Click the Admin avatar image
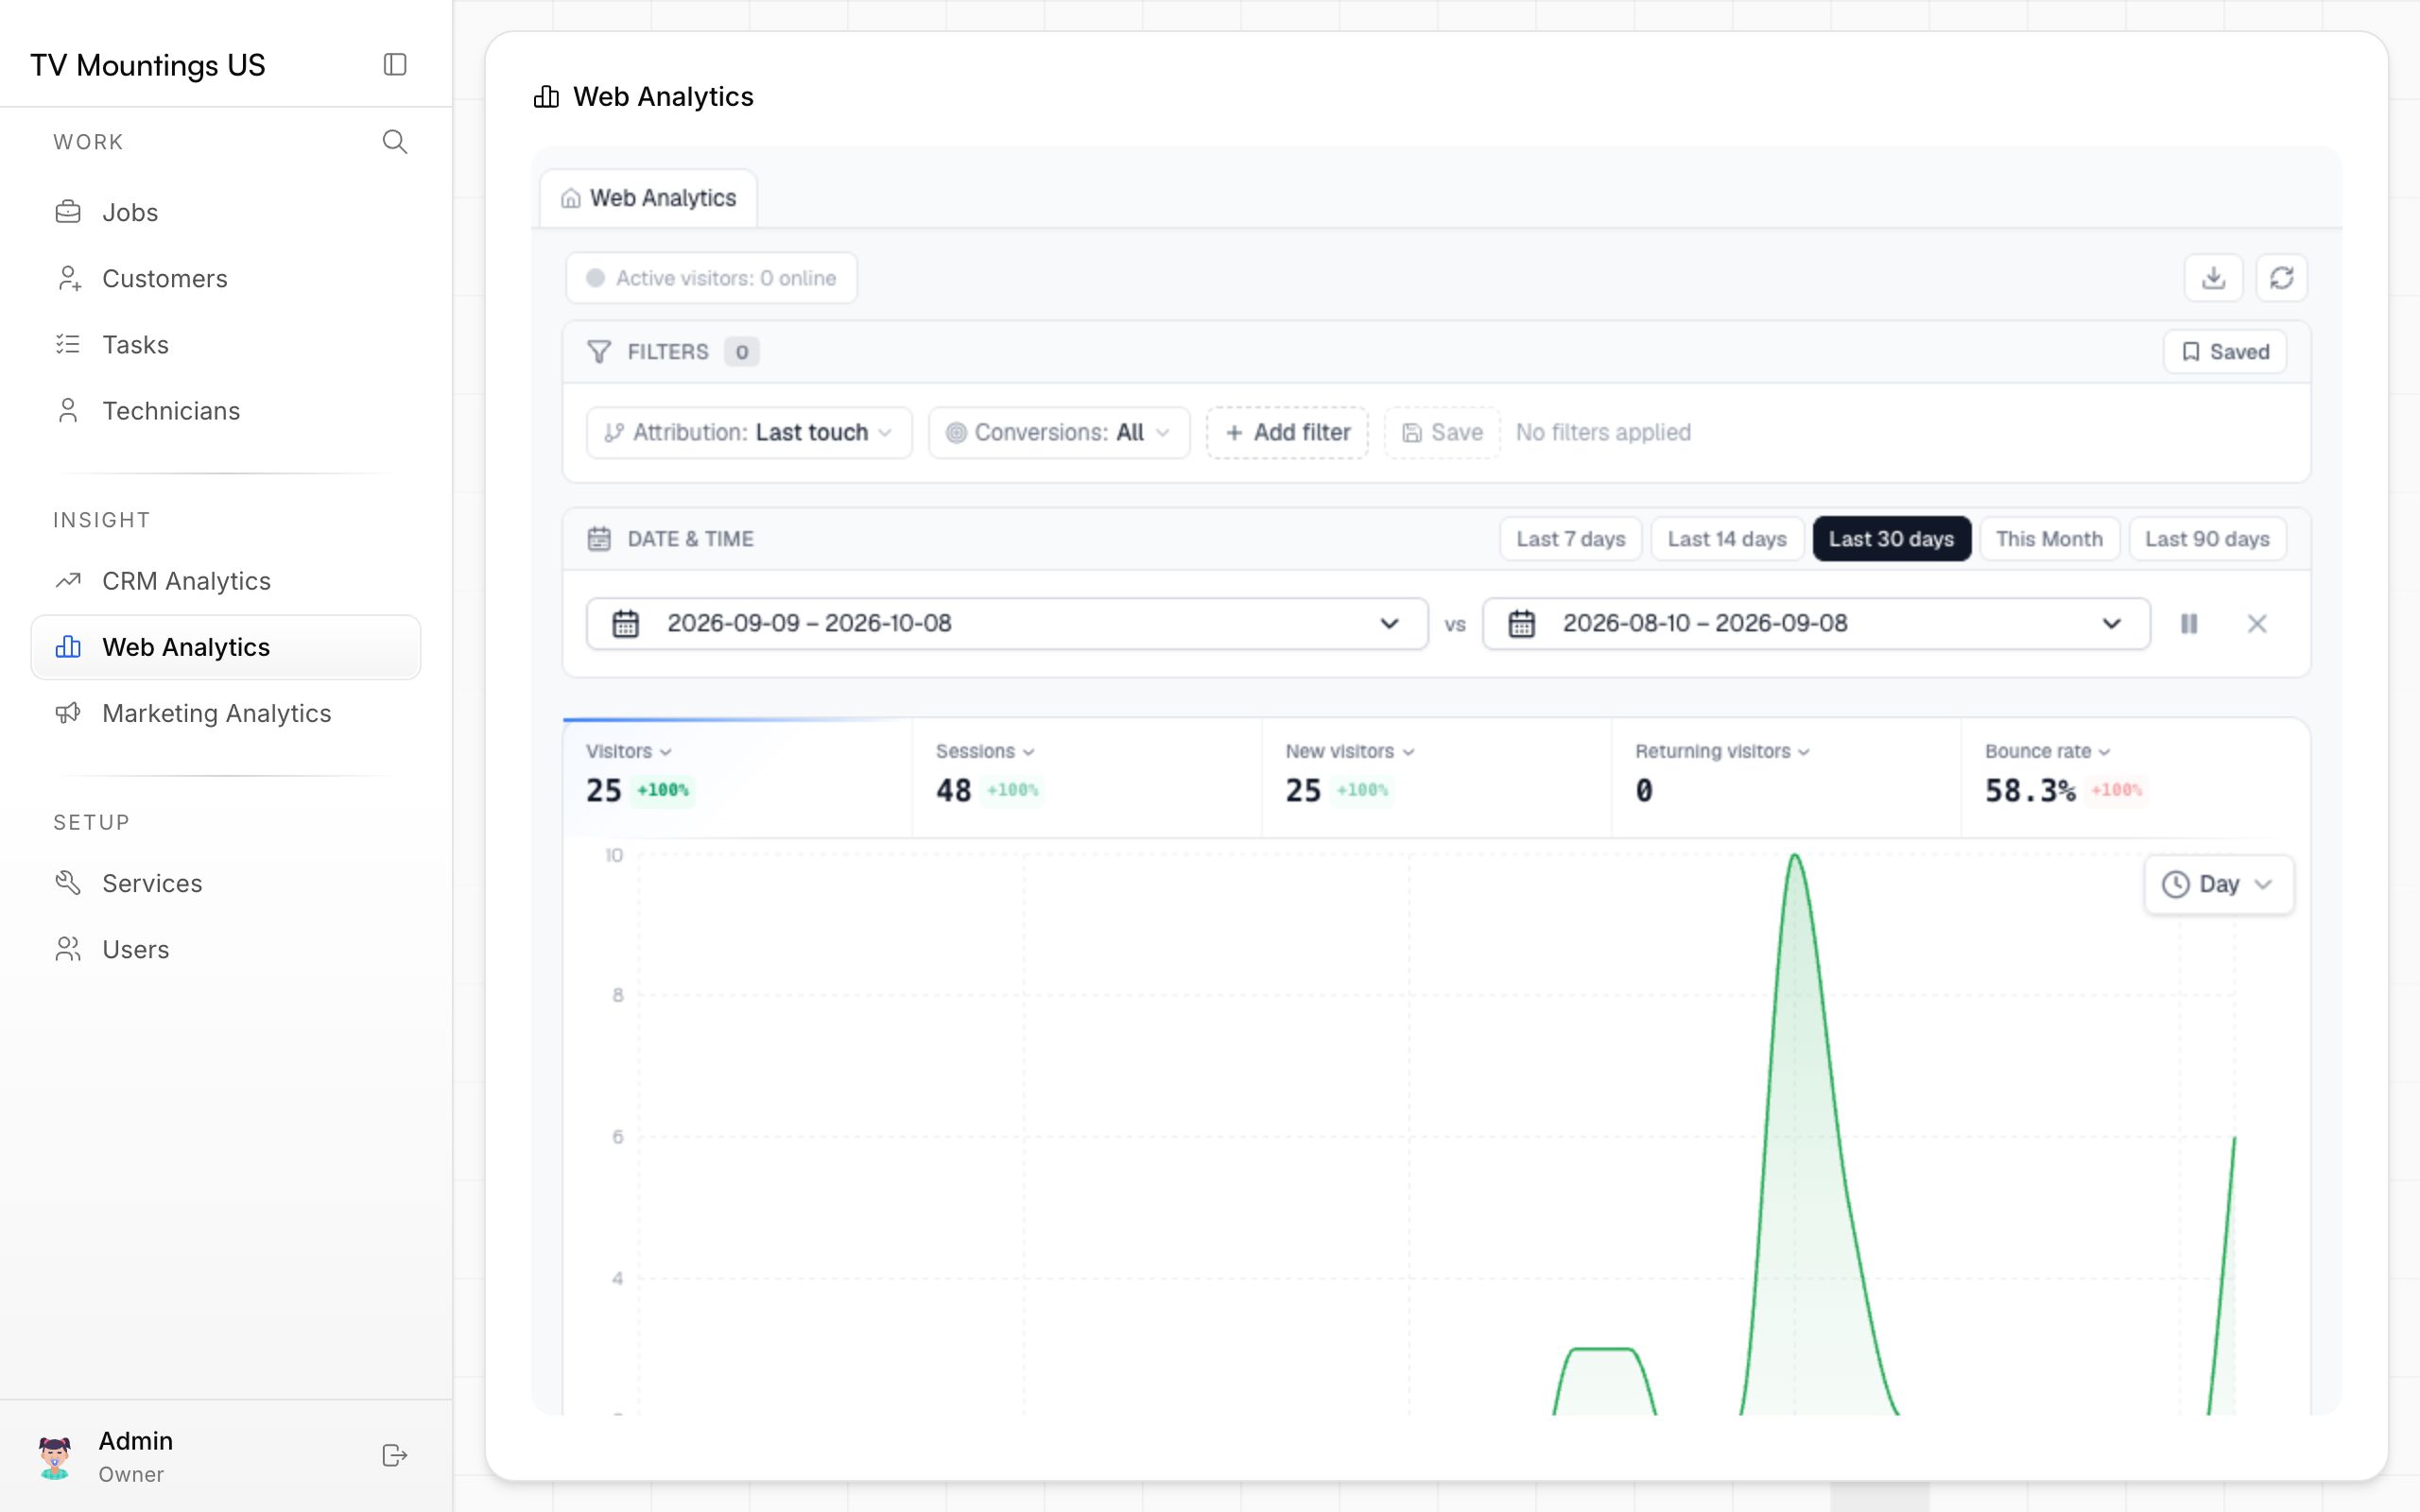The height and width of the screenshot is (1512, 2420). pyautogui.click(x=55, y=1456)
